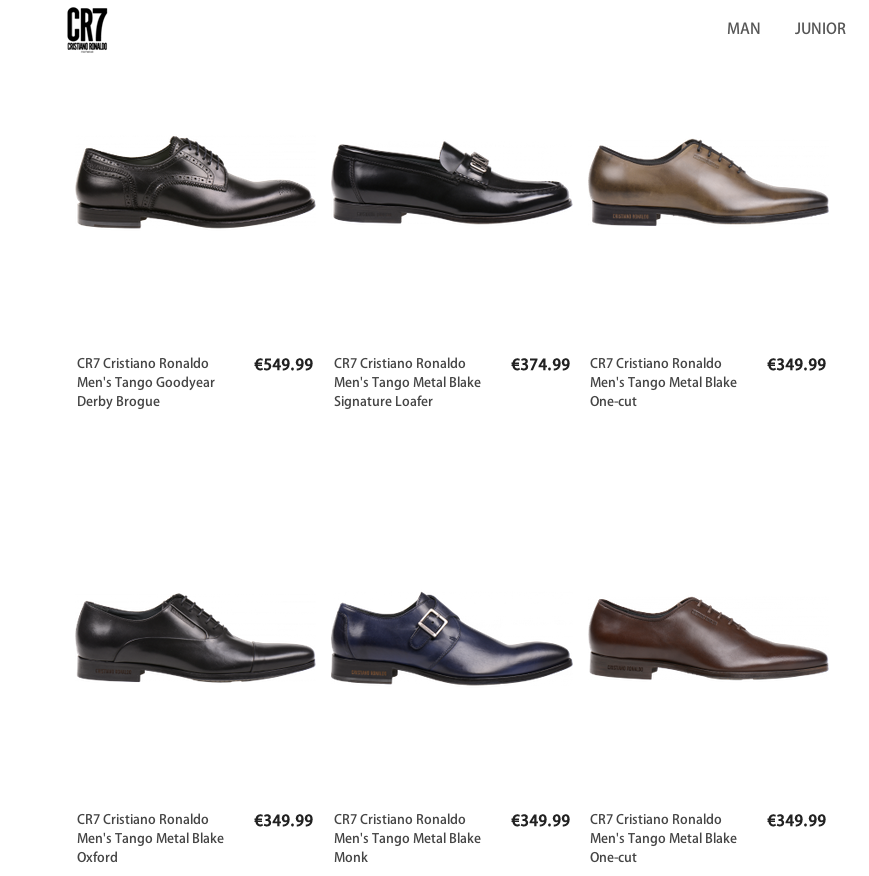The height and width of the screenshot is (876, 869).
Task: Open the black Signature Loafer shoe image
Action: (x=452, y=182)
